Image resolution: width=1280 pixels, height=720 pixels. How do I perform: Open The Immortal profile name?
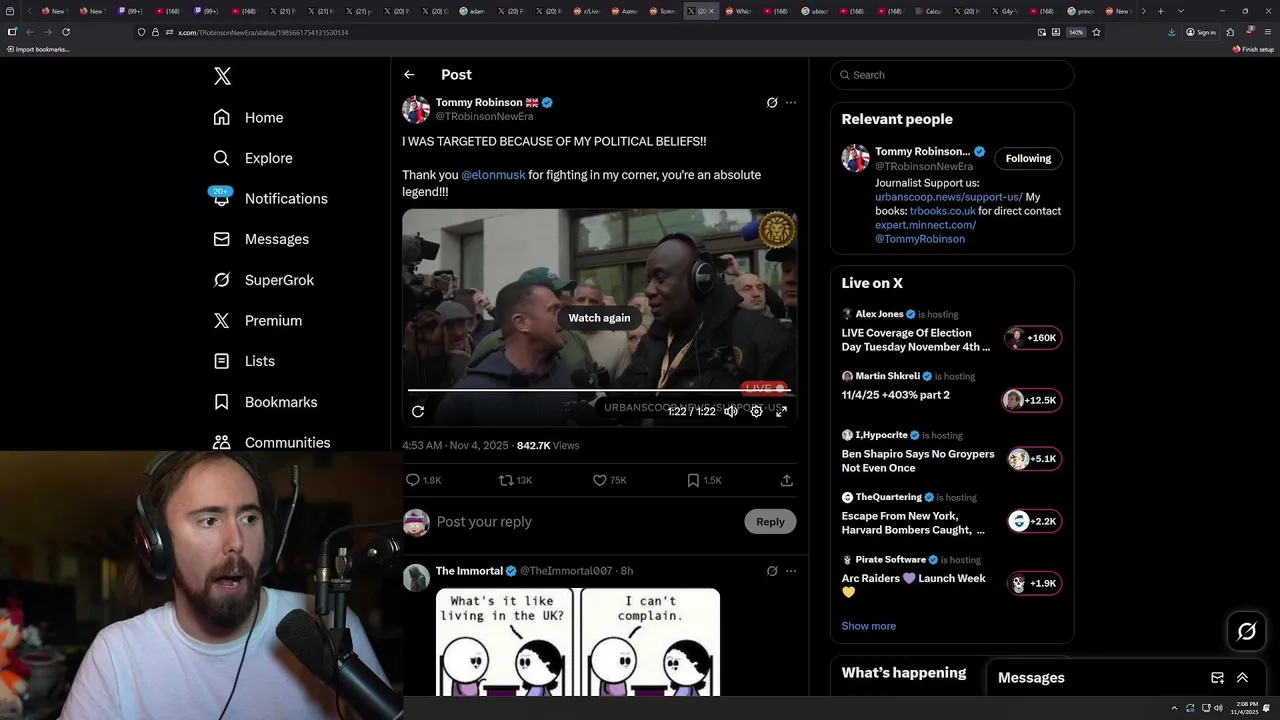469,571
